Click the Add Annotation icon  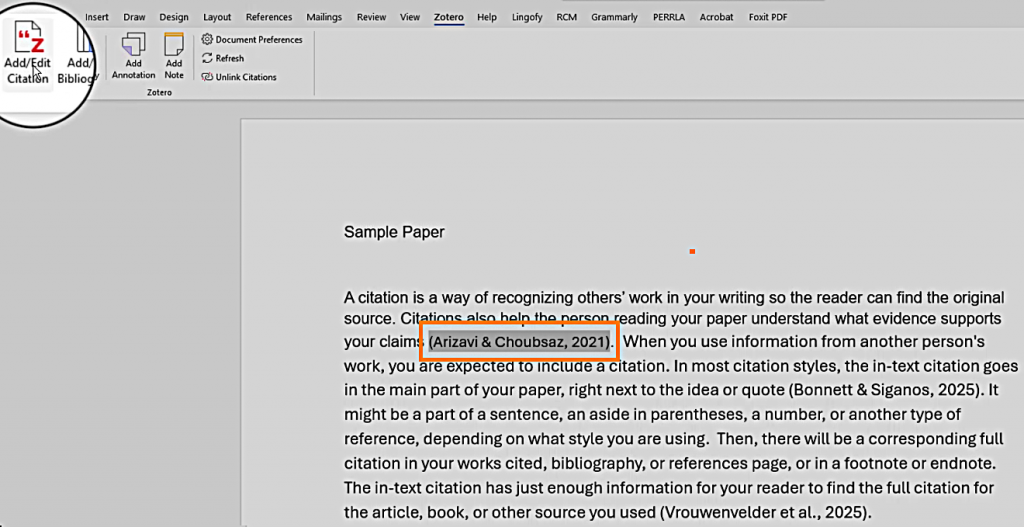coord(133,55)
